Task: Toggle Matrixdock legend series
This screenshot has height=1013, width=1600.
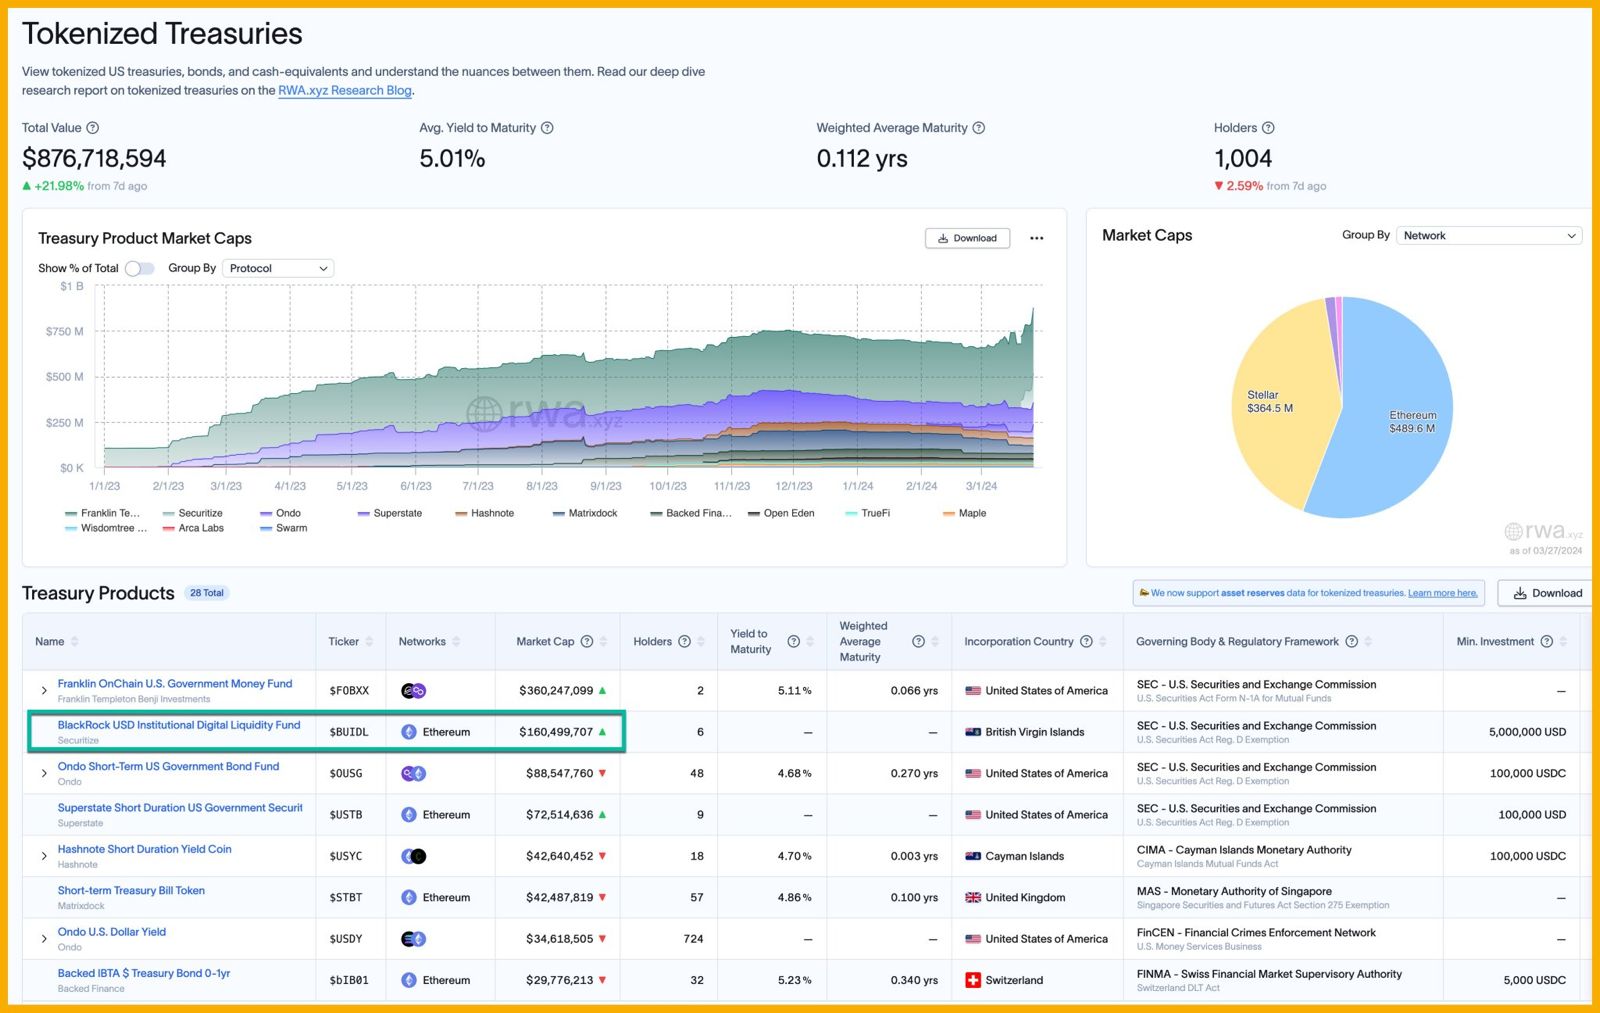Action: (585, 513)
